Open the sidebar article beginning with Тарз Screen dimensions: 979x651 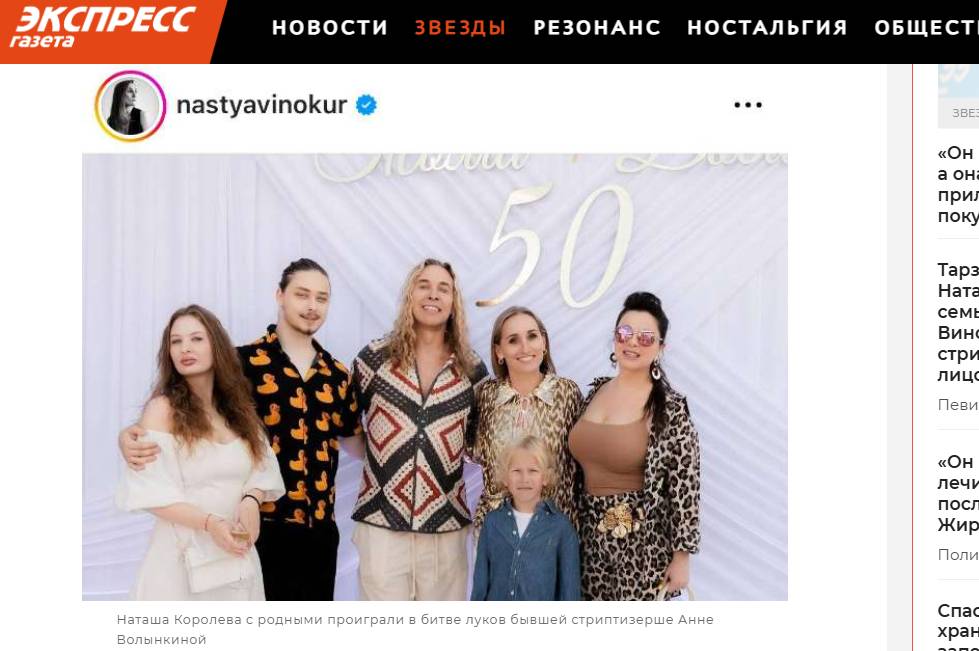pyautogui.click(x=958, y=322)
